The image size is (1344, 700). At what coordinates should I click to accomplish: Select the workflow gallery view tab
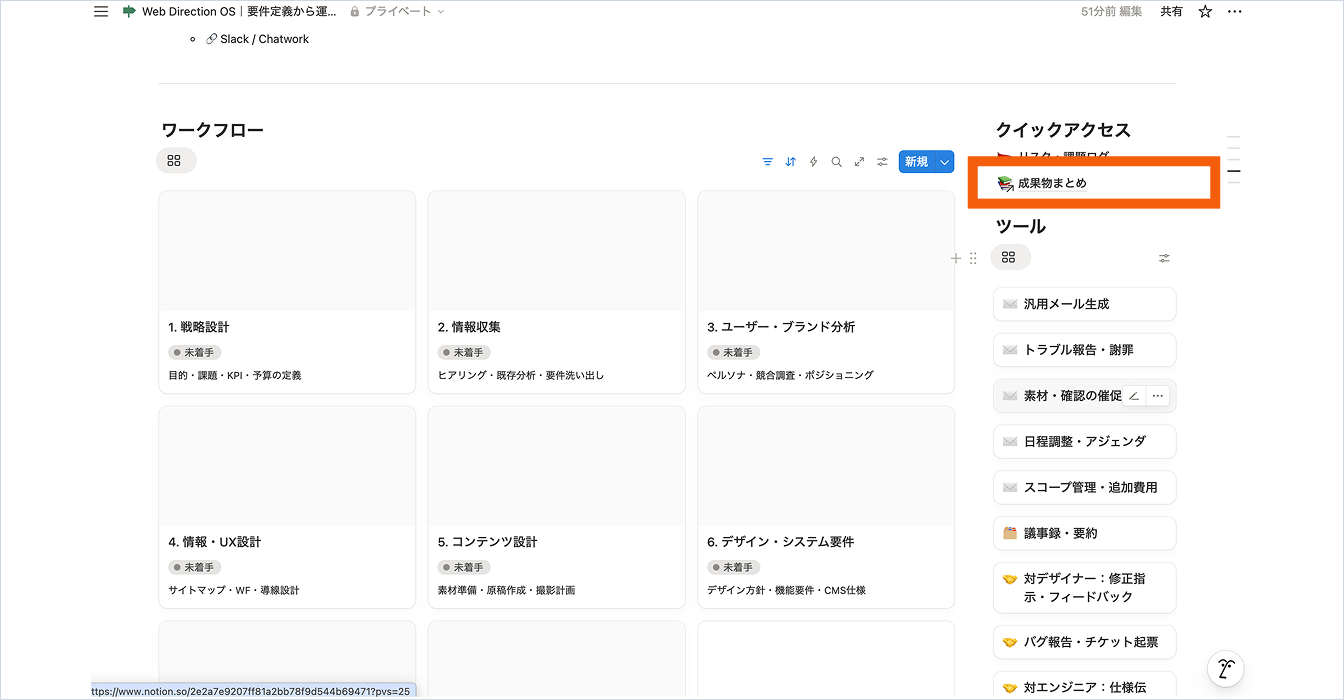click(x=175, y=161)
